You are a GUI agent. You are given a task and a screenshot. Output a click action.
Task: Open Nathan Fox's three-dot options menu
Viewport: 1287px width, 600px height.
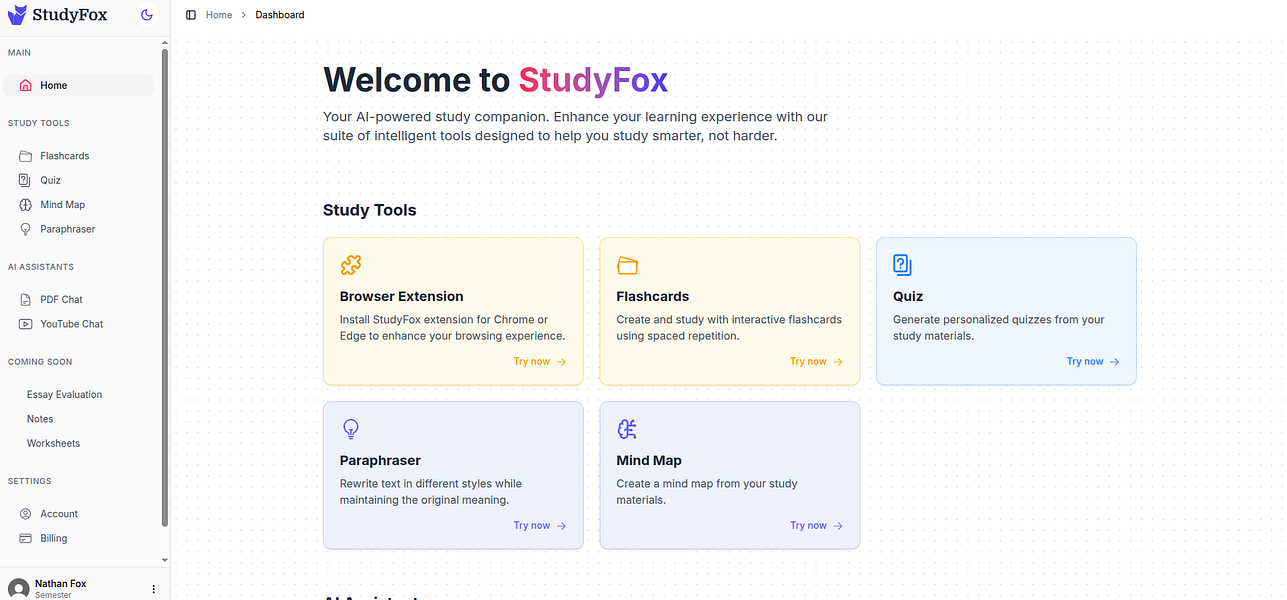pos(153,588)
